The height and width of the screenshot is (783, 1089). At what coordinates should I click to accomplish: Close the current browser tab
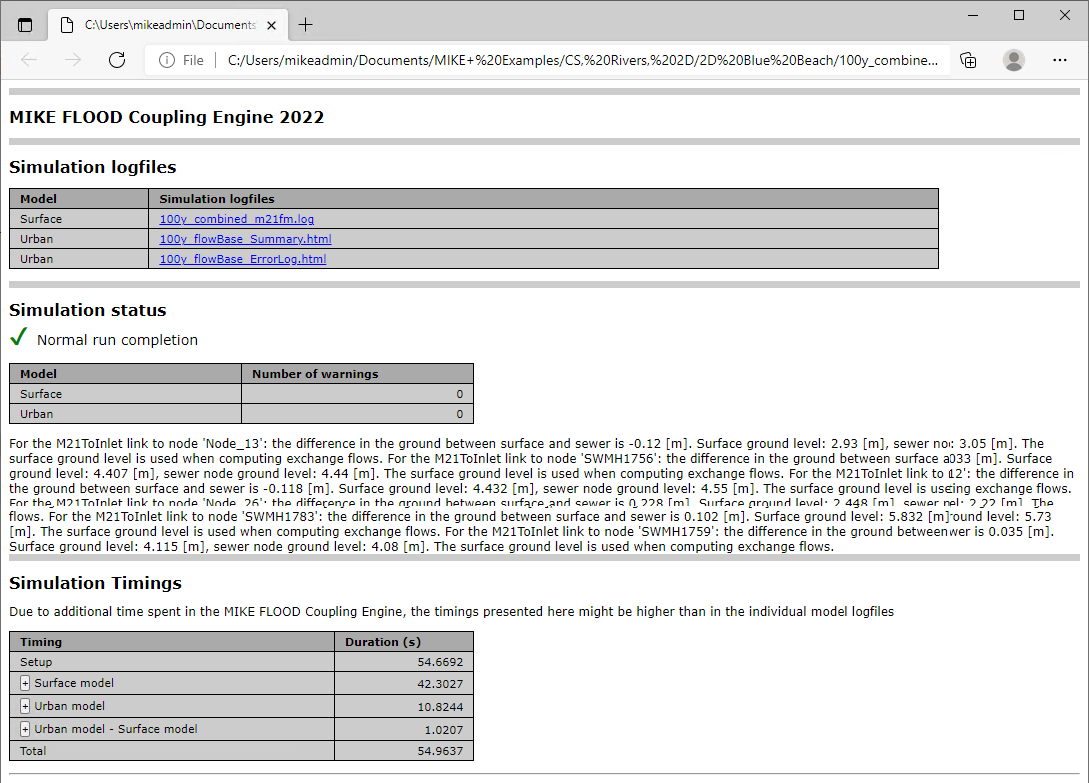tap(272, 26)
